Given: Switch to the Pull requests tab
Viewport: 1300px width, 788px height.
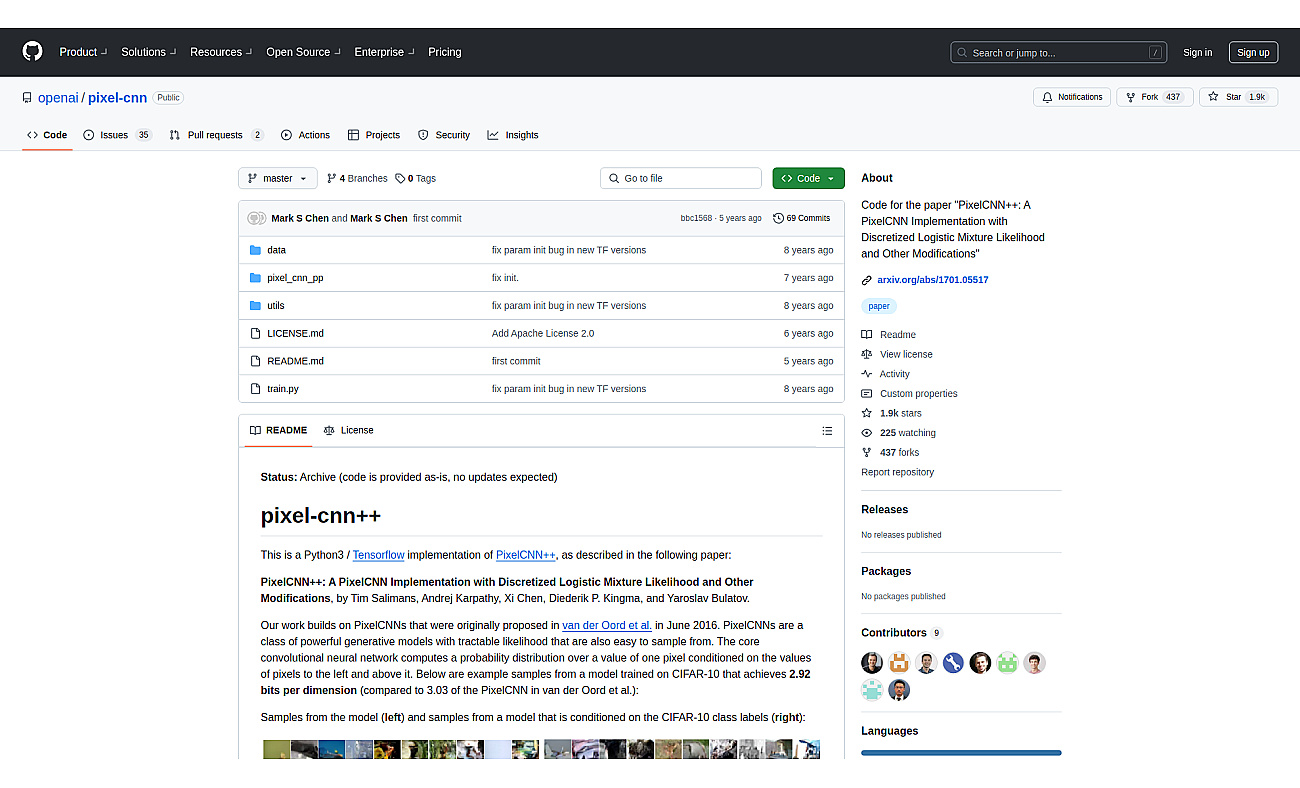Looking at the screenshot, I should point(216,135).
